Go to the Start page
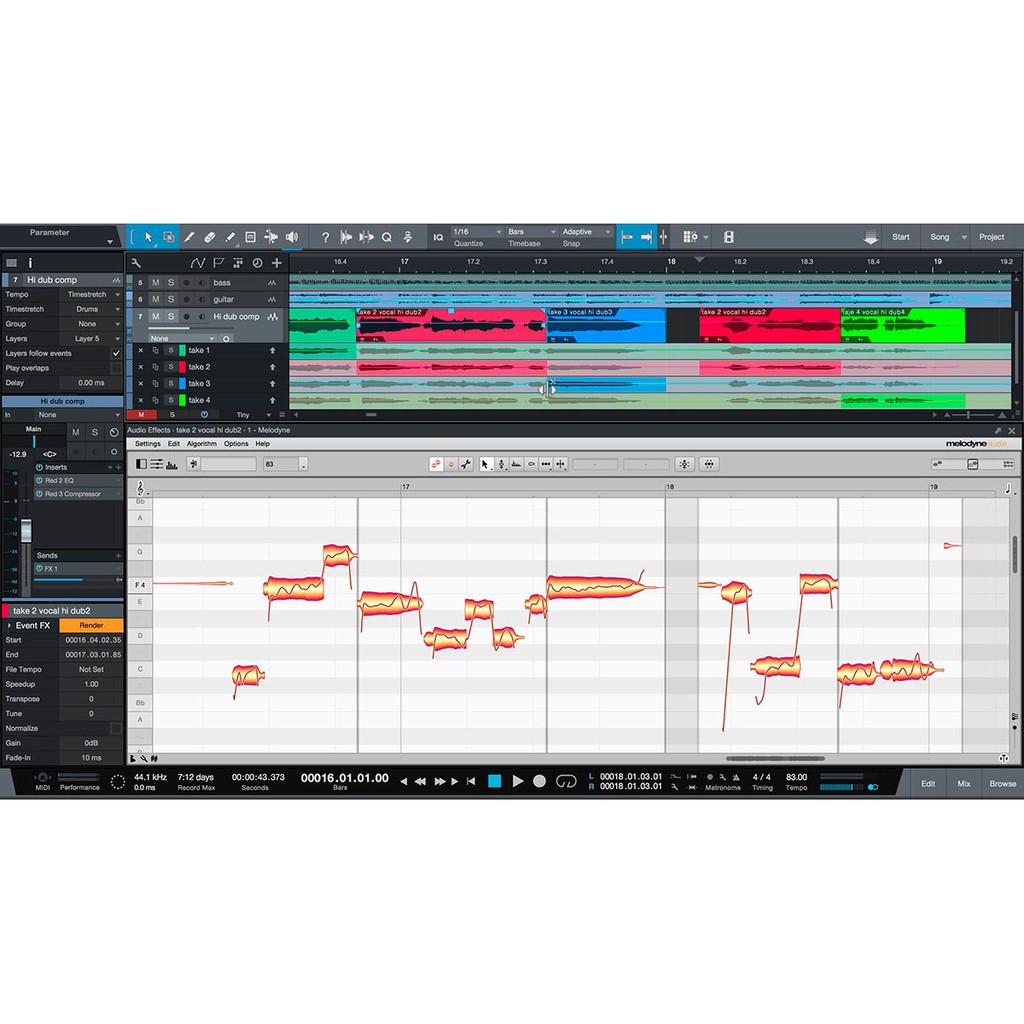1024x1024 pixels. 901,237
